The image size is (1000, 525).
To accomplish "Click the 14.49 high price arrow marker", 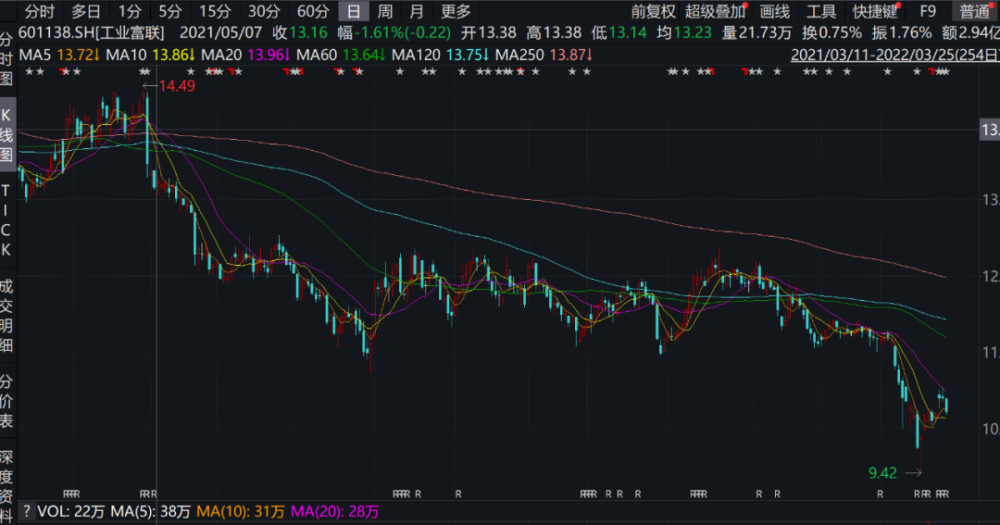I will pyautogui.click(x=169, y=85).
